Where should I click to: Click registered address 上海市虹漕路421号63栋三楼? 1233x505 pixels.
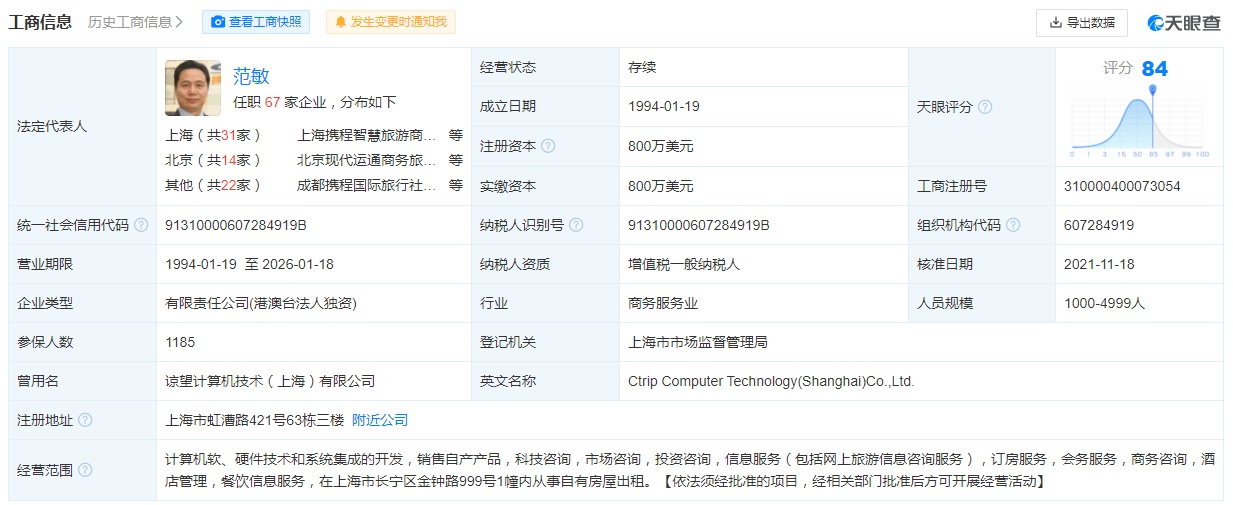click(x=254, y=420)
